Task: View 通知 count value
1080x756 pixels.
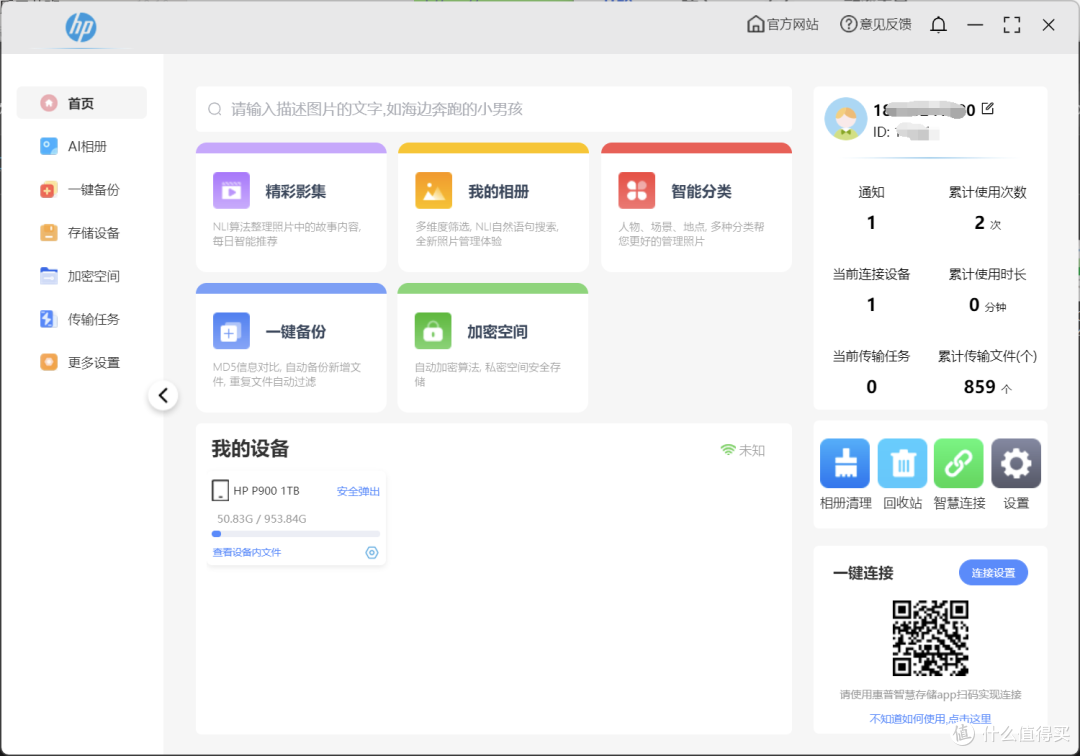Action: [x=871, y=222]
